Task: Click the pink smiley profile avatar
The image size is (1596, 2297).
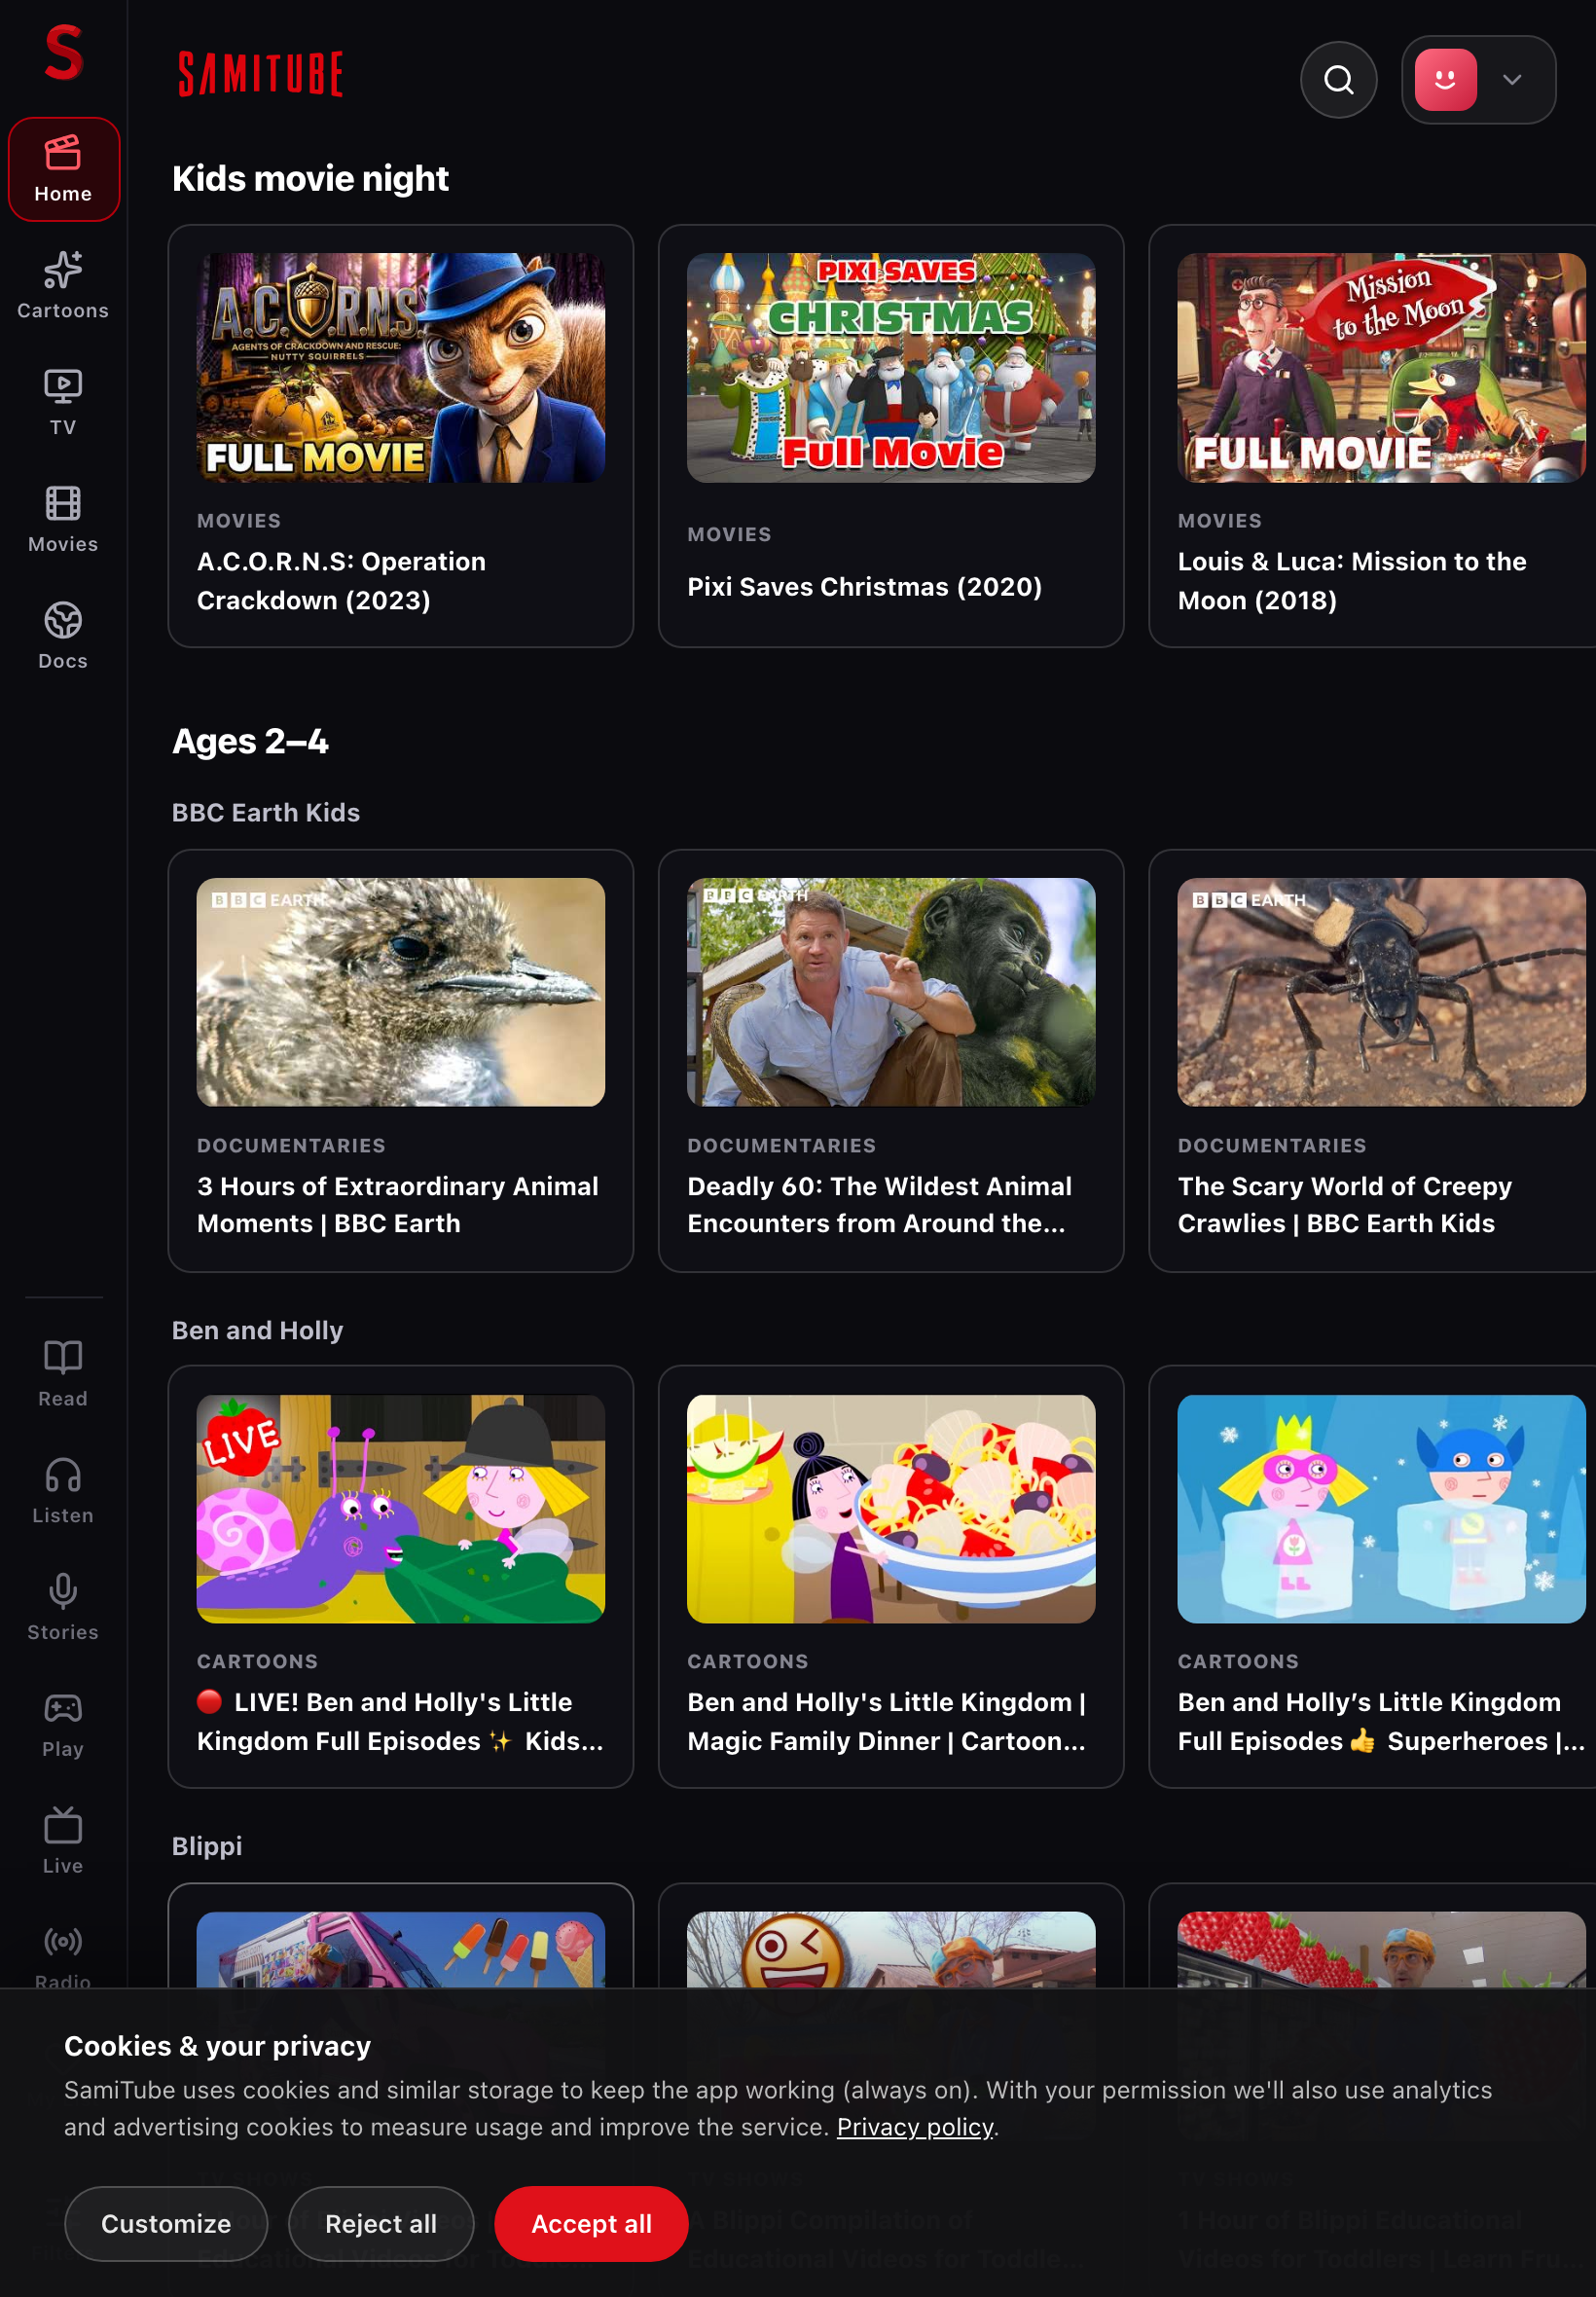Action: [x=1445, y=79]
